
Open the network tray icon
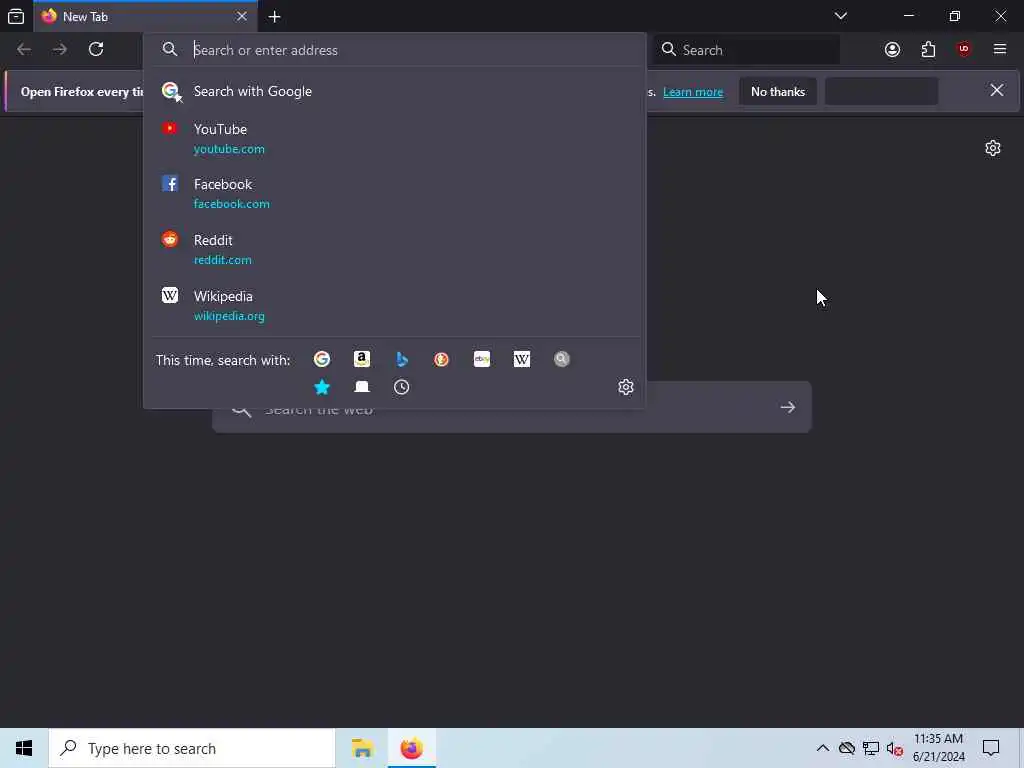click(x=871, y=748)
